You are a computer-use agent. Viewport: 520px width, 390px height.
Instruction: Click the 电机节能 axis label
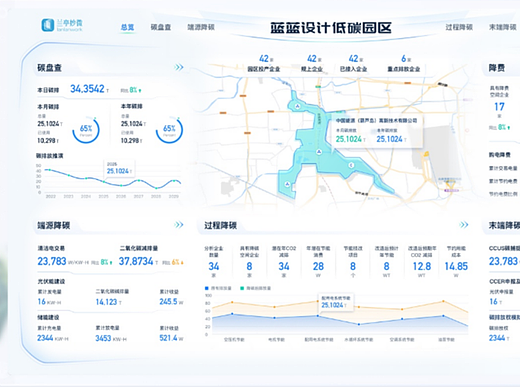point(277,340)
